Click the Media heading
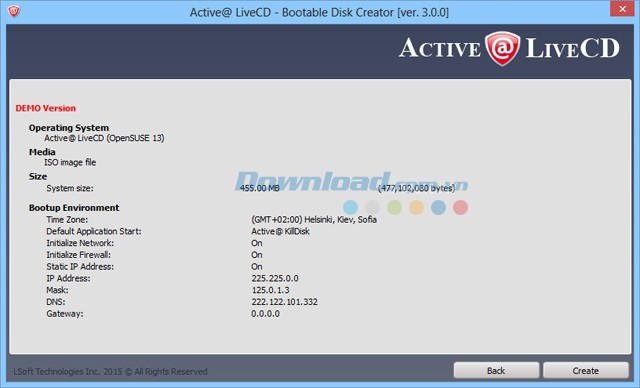 coord(42,152)
